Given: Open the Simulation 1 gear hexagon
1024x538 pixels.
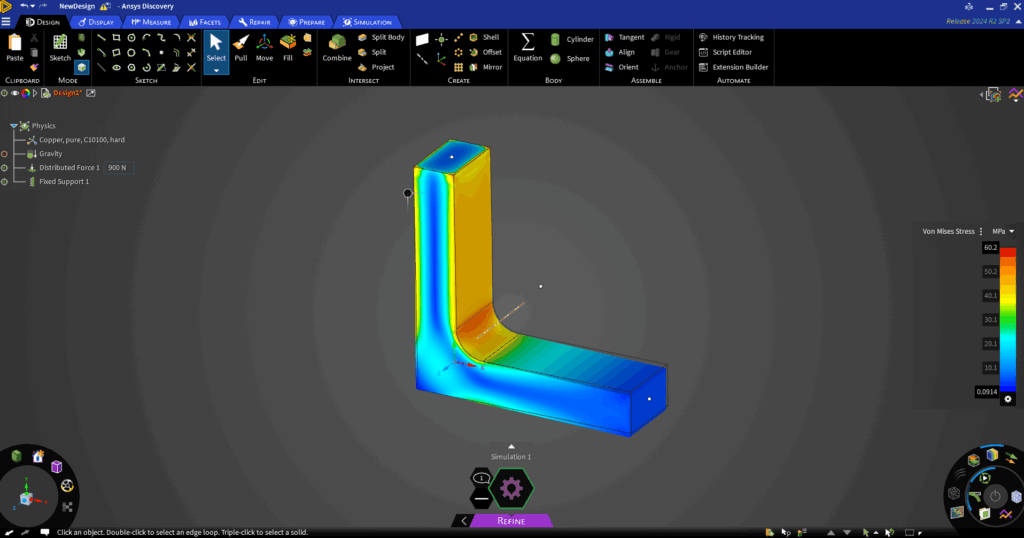Looking at the screenshot, I should [511, 488].
